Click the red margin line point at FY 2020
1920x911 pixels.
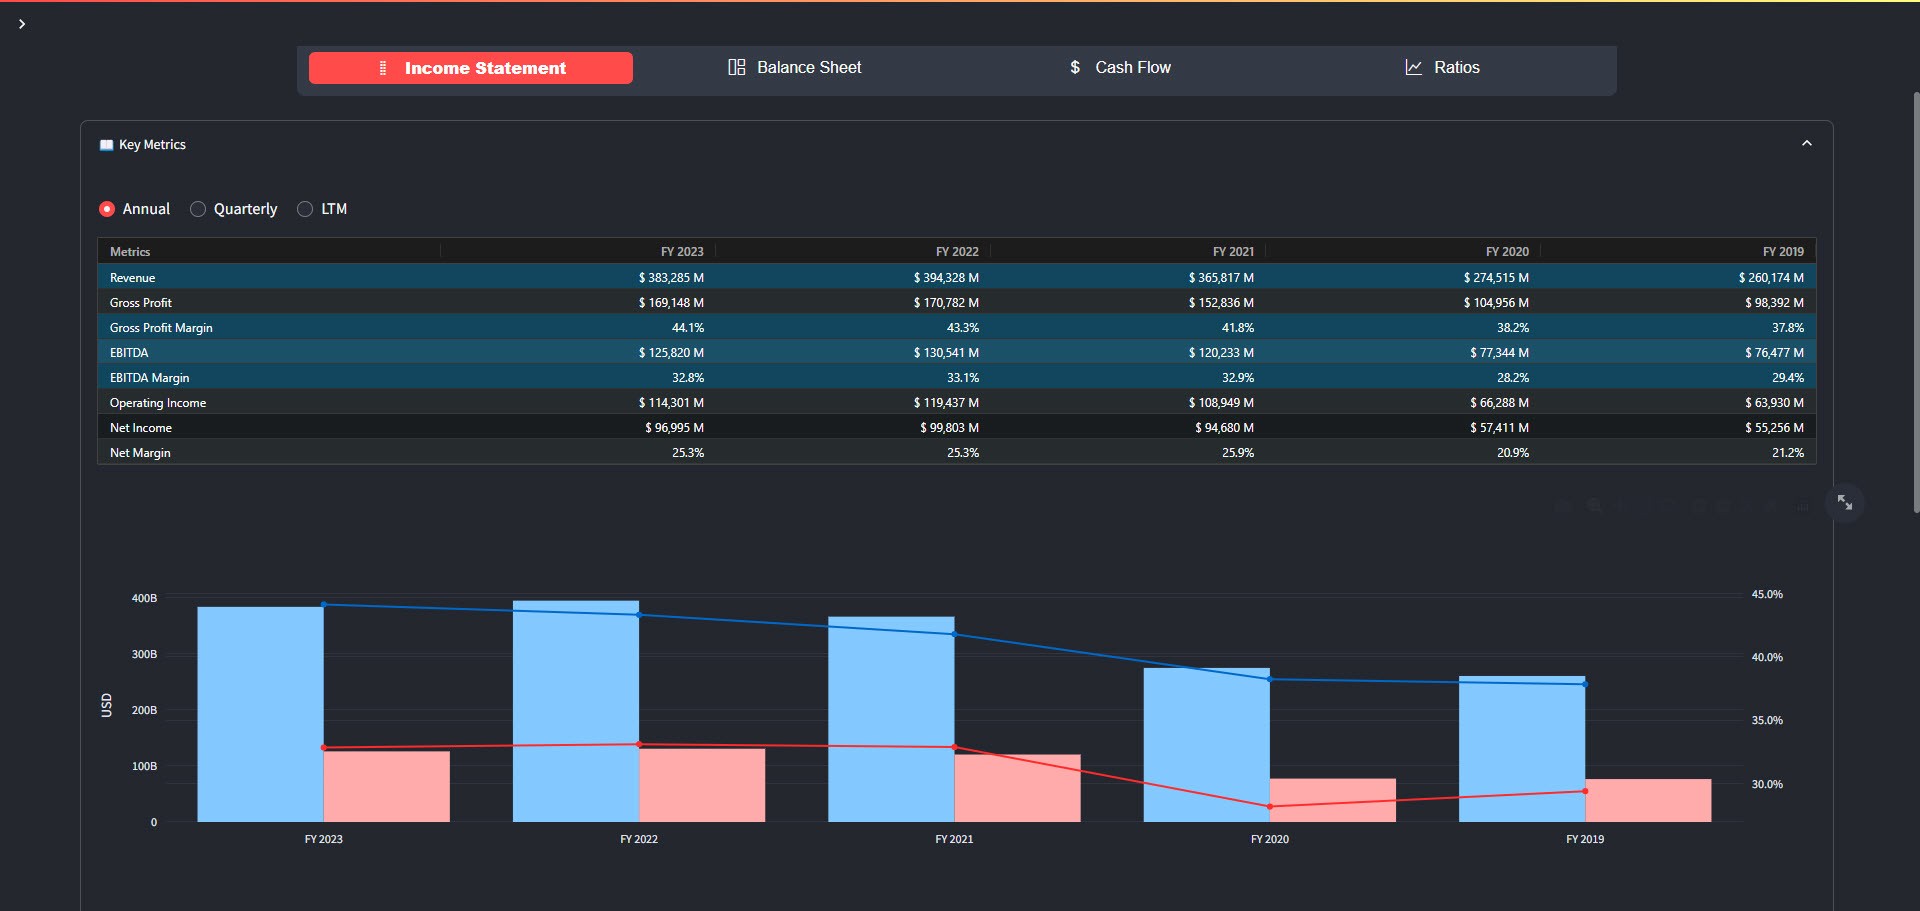[1270, 806]
